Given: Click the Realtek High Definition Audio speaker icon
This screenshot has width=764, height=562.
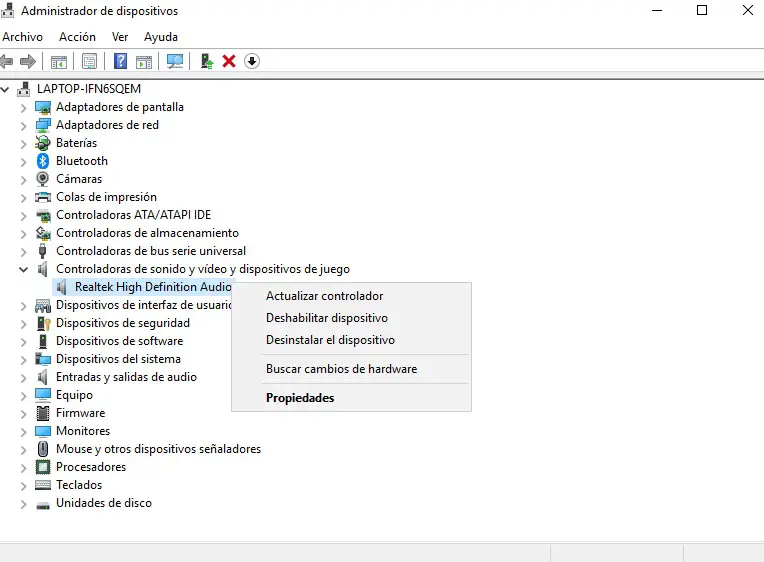Looking at the screenshot, I should pyautogui.click(x=61, y=287).
